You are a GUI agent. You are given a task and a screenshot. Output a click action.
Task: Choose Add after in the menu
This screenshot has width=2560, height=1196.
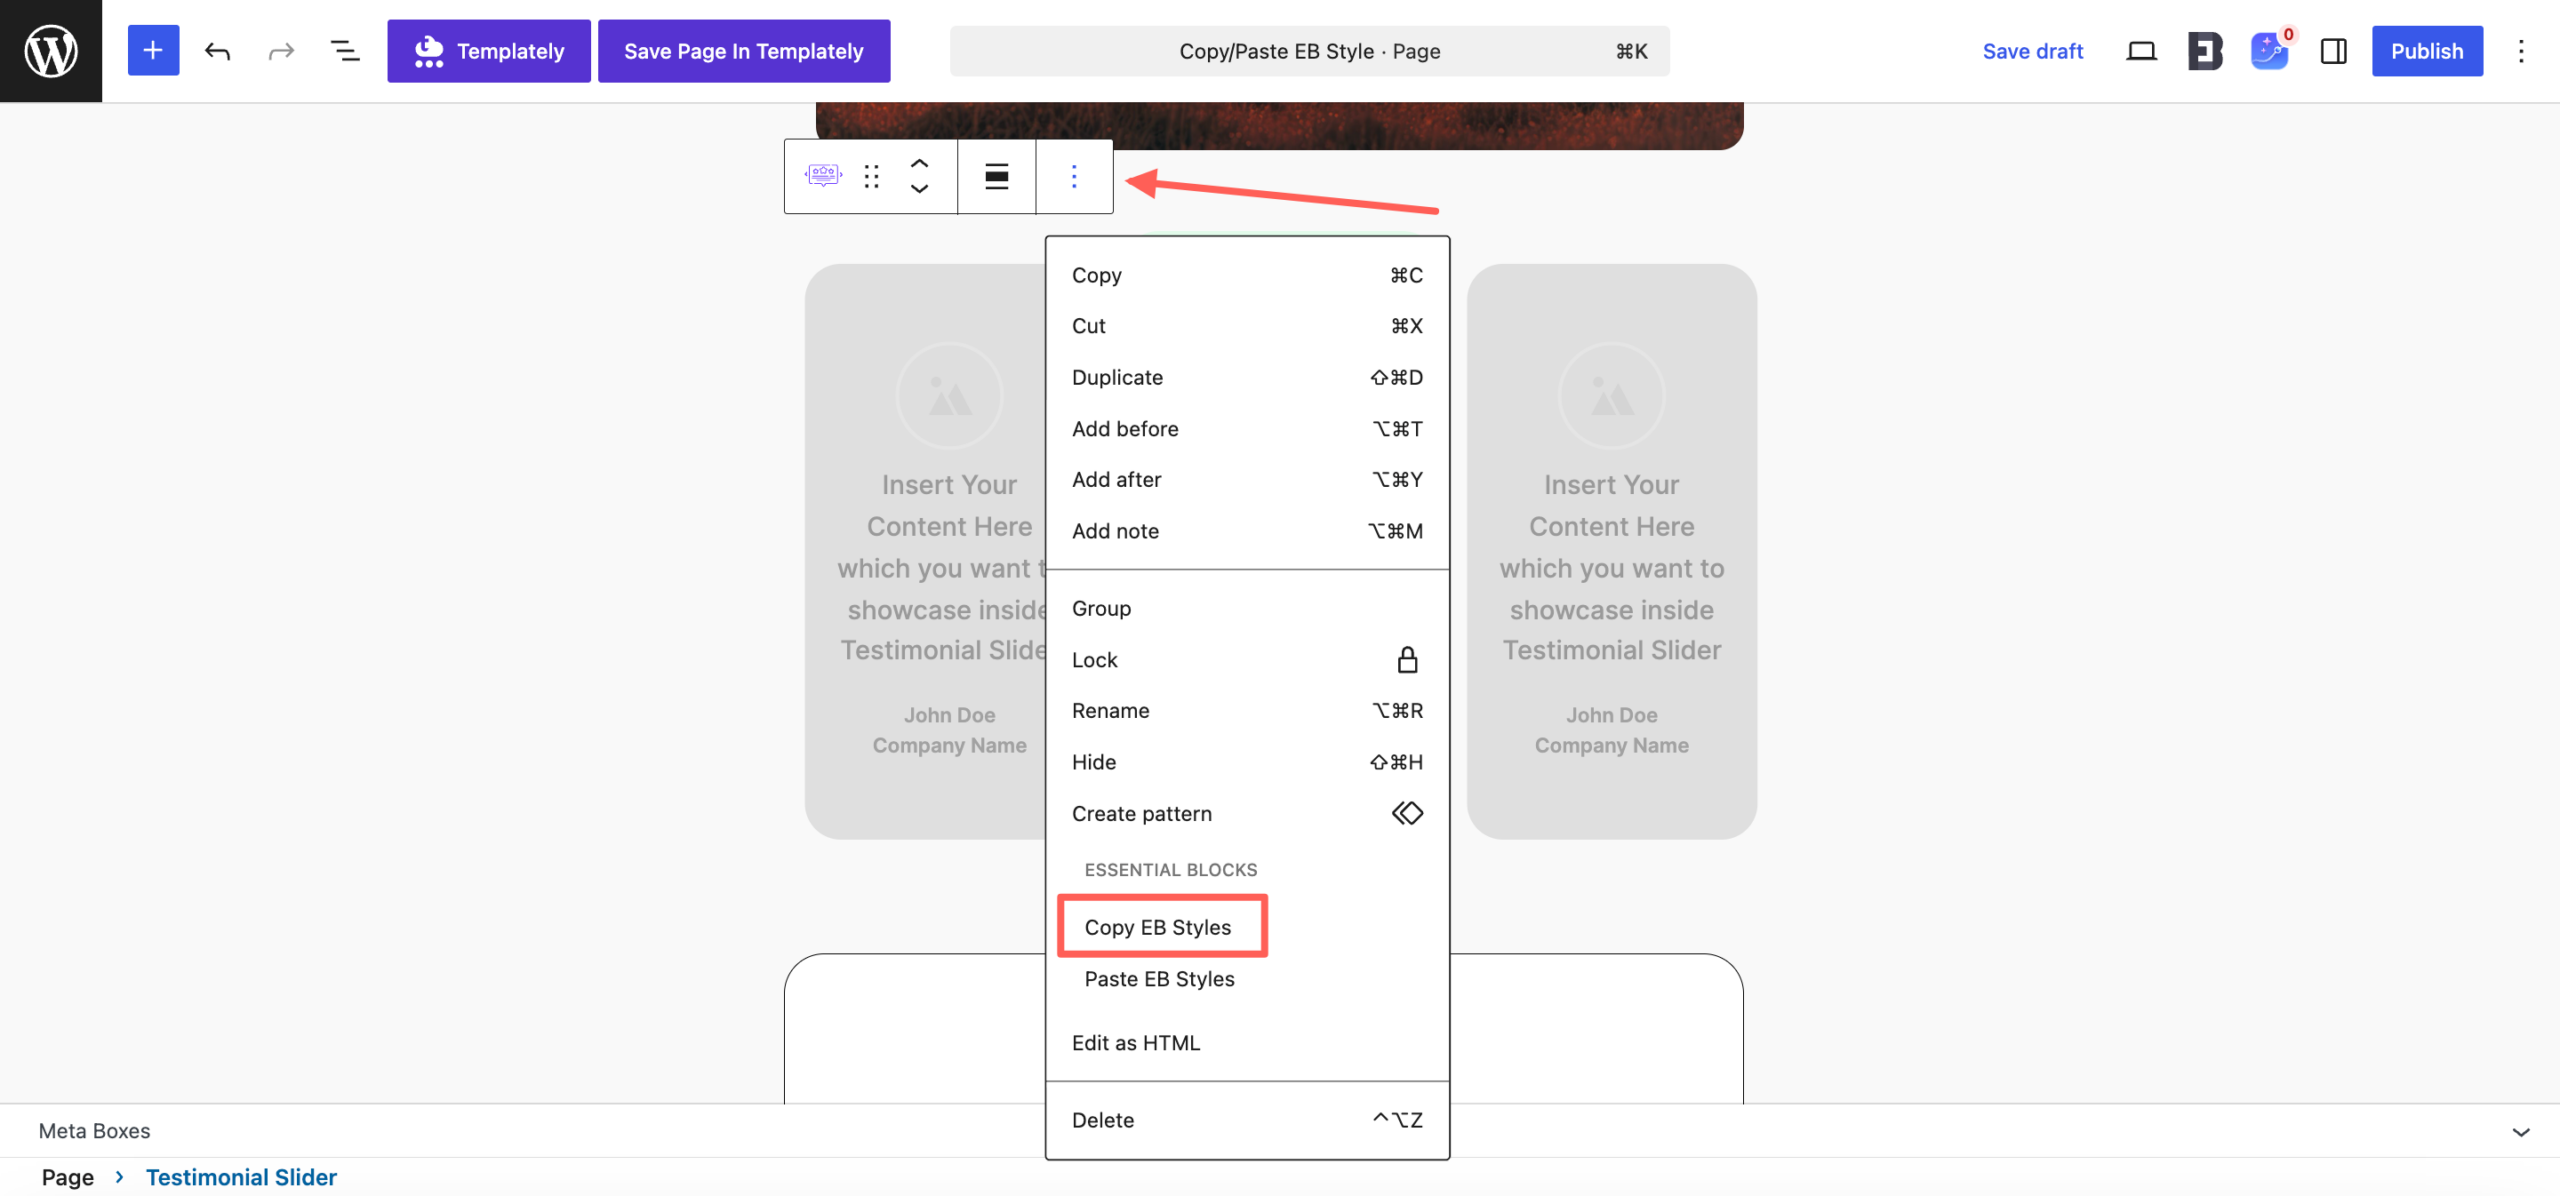click(x=1247, y=480)
